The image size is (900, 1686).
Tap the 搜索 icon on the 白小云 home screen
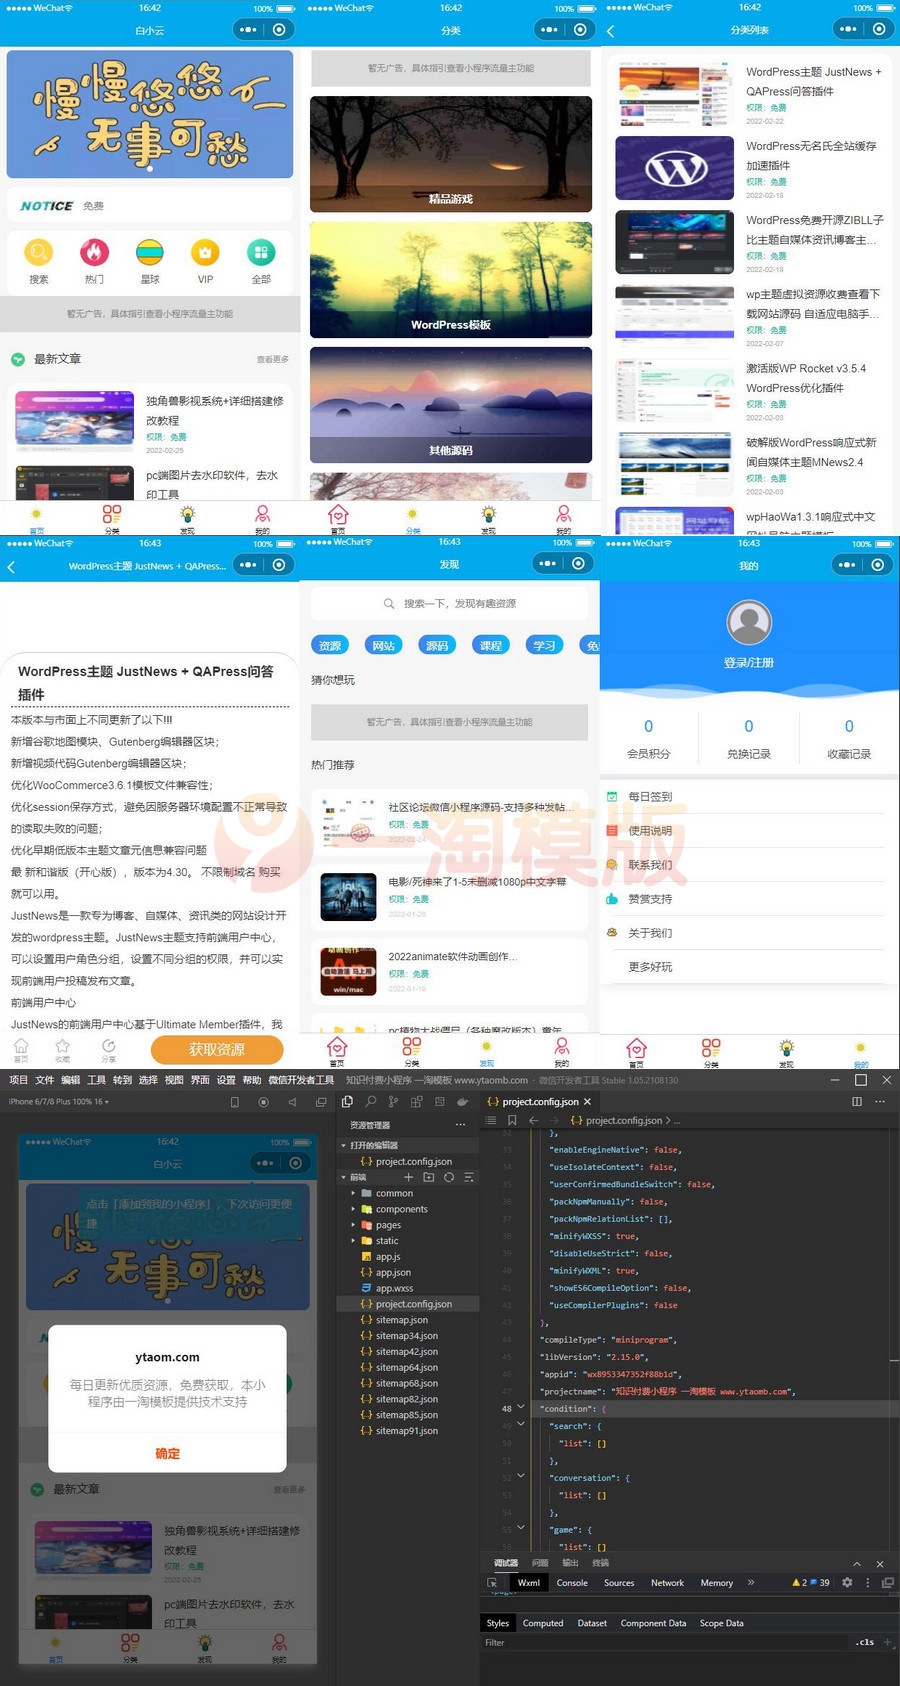[x=39, y=252]
